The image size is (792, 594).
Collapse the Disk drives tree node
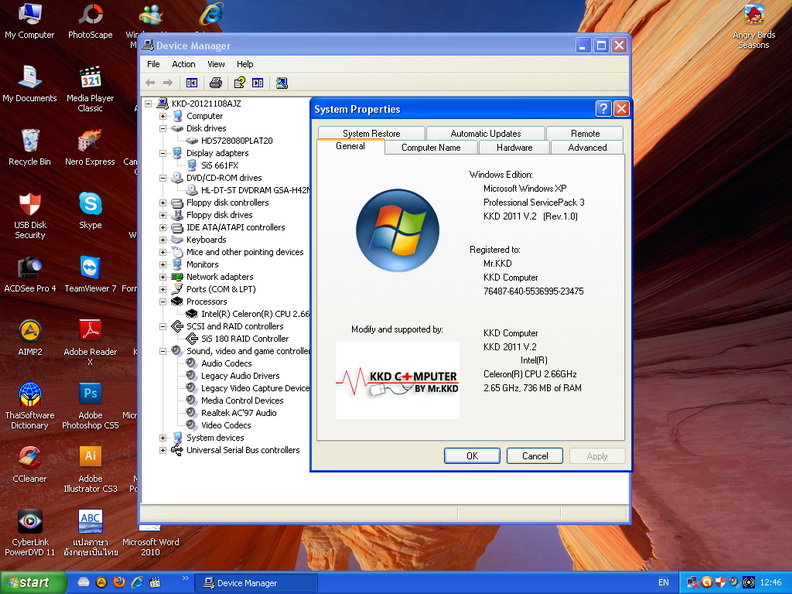tap(163, 128)
